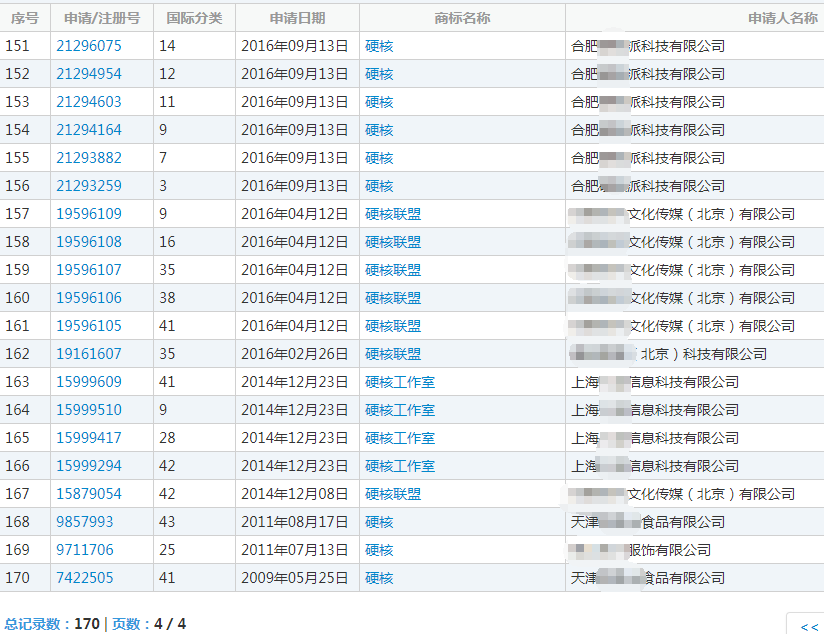Viewport: 824px width, 634px height.
Task: Open registration number 21296075 link
Action: (x=89, y=46)
